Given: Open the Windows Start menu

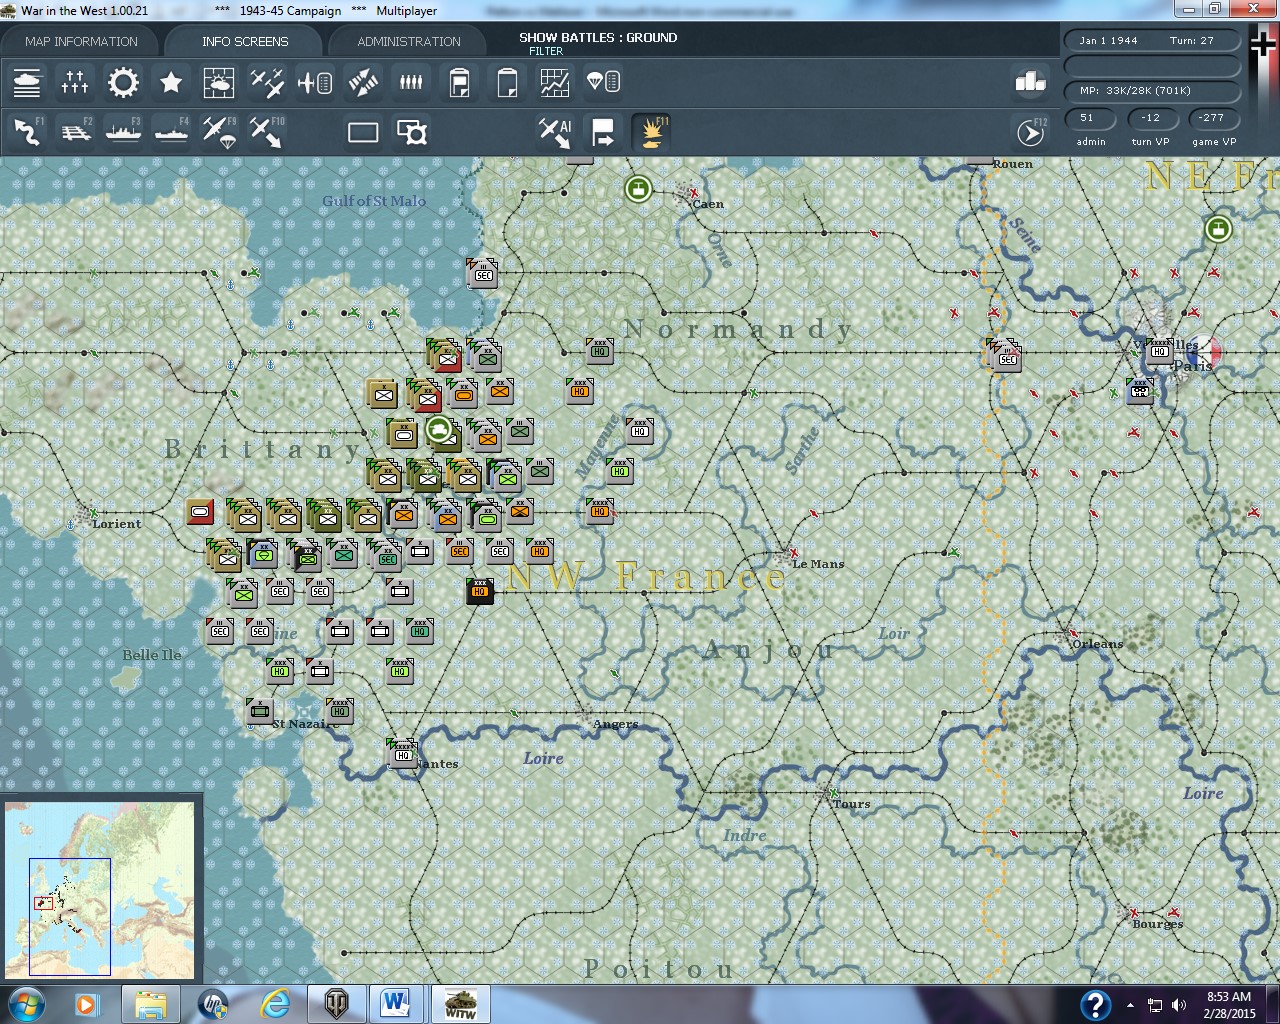Looking at the screenshot, I should pos(25,1004).
